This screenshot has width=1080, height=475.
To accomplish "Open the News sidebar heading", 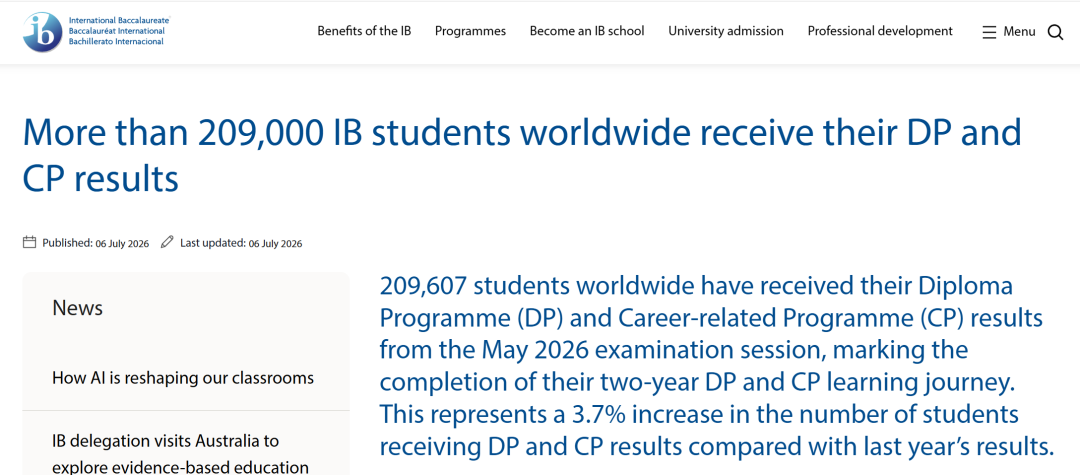I will coord(78,308).
